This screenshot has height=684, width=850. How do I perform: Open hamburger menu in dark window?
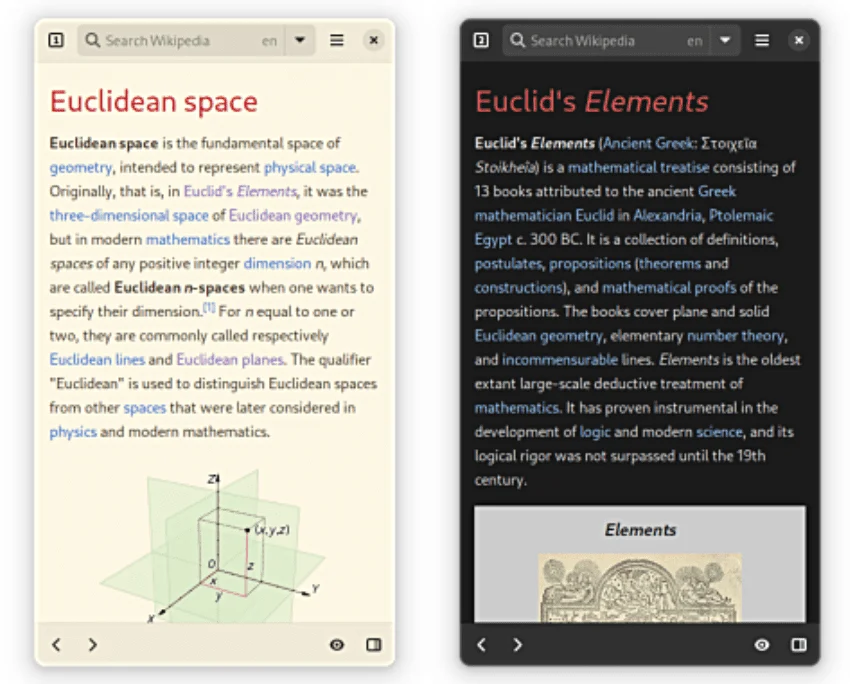[x=762, y=40]
